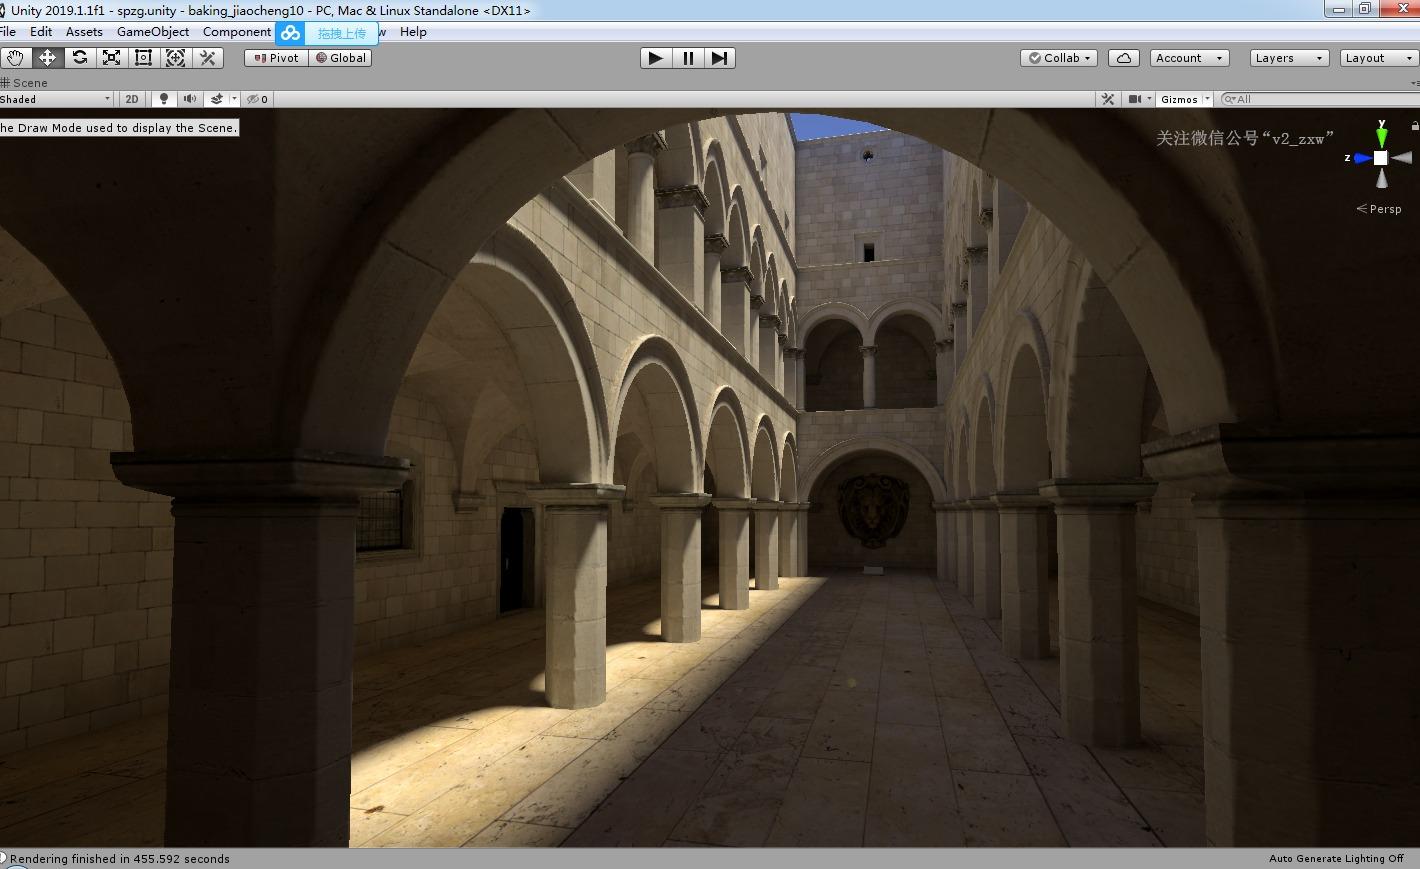
Task: Select the Move tool
Action: coord(47,58)
